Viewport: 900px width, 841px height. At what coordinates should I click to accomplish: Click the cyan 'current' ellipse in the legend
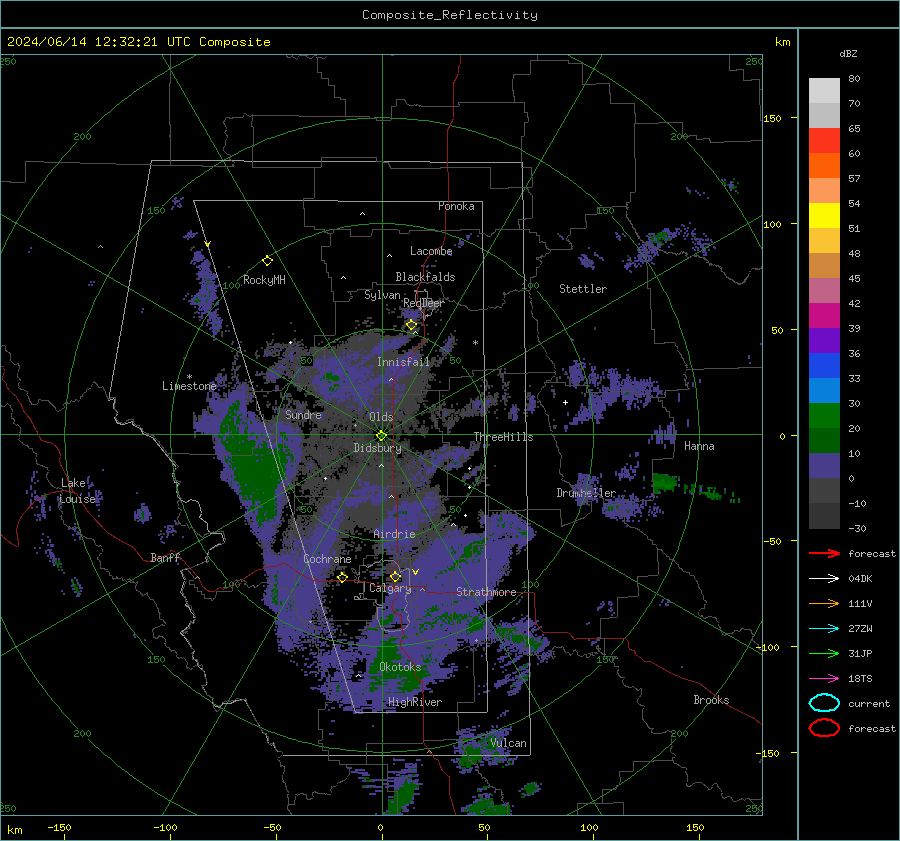point(824,703)
